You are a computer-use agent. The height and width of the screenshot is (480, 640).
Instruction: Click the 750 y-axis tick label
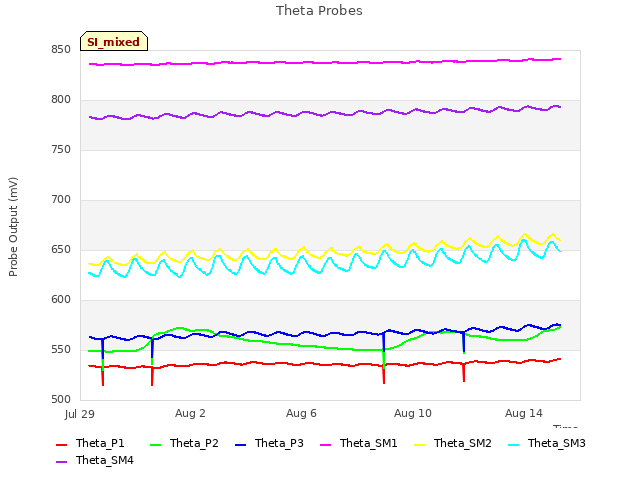click(61, 150)
